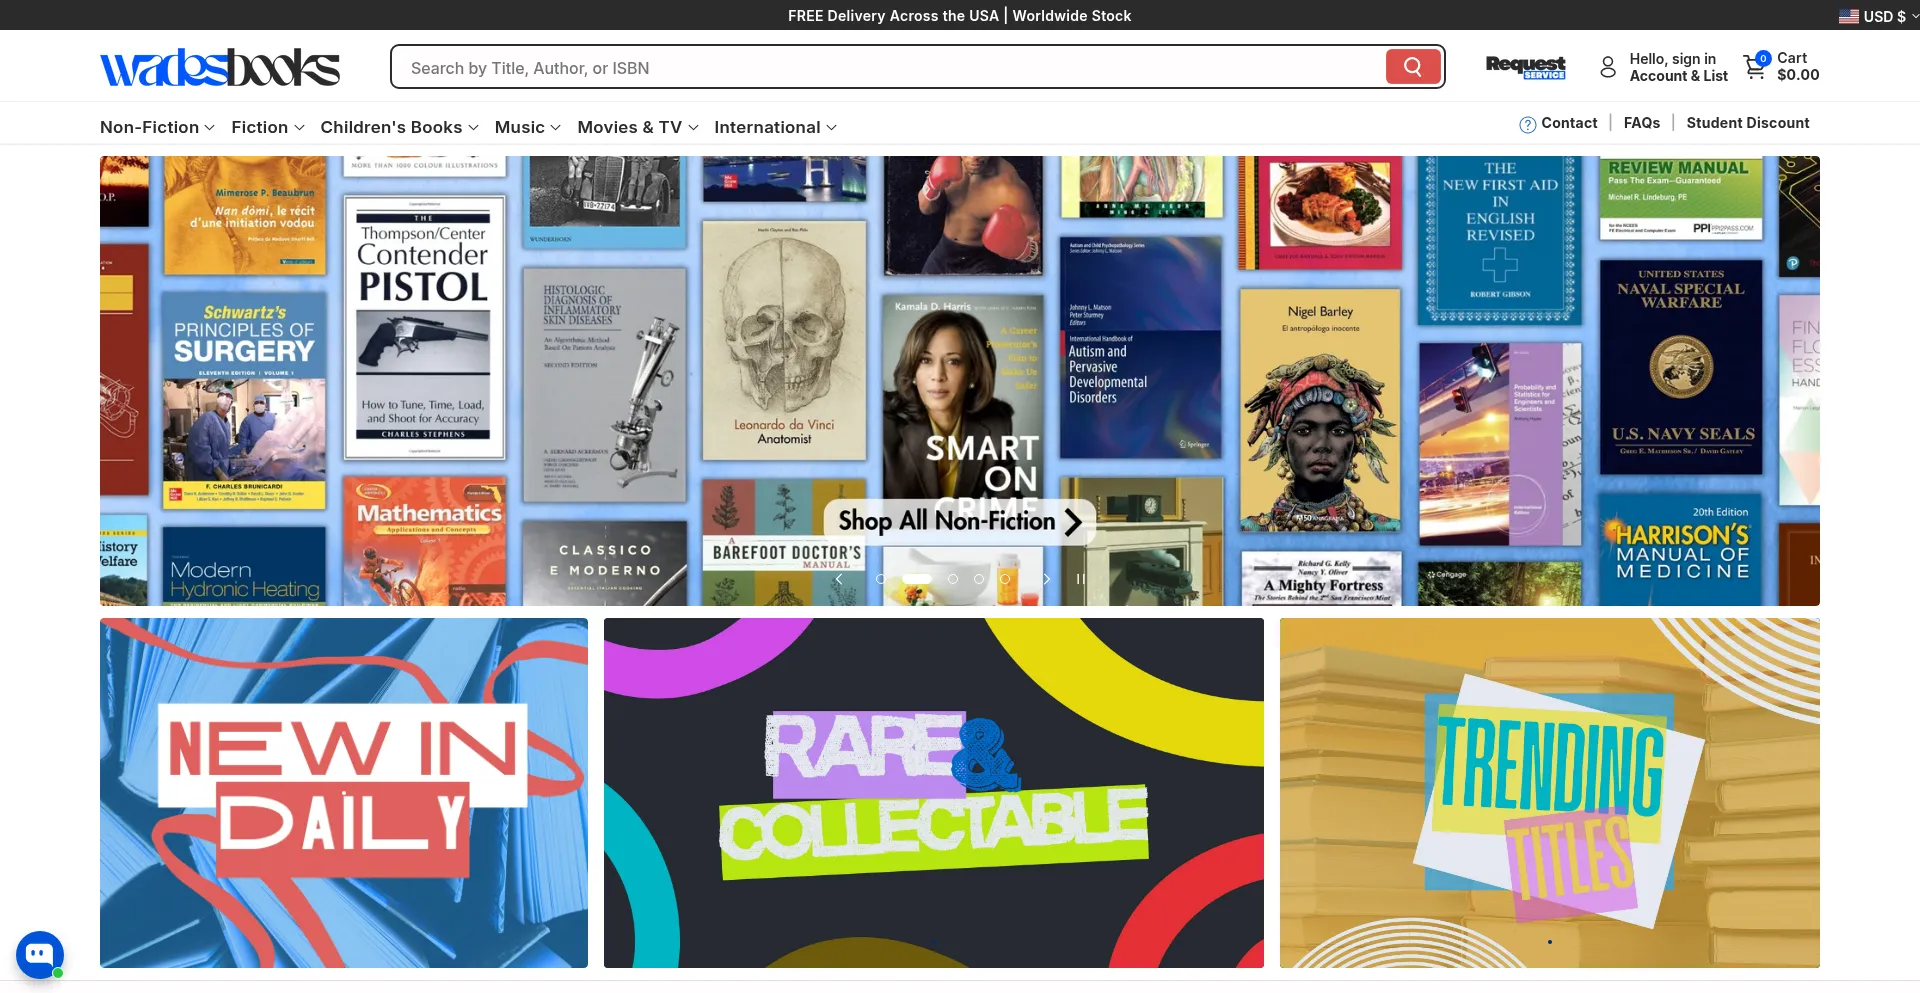1920x993 pixels.
Task: Open the Contact link
Action: click(x=1569, y=123)
